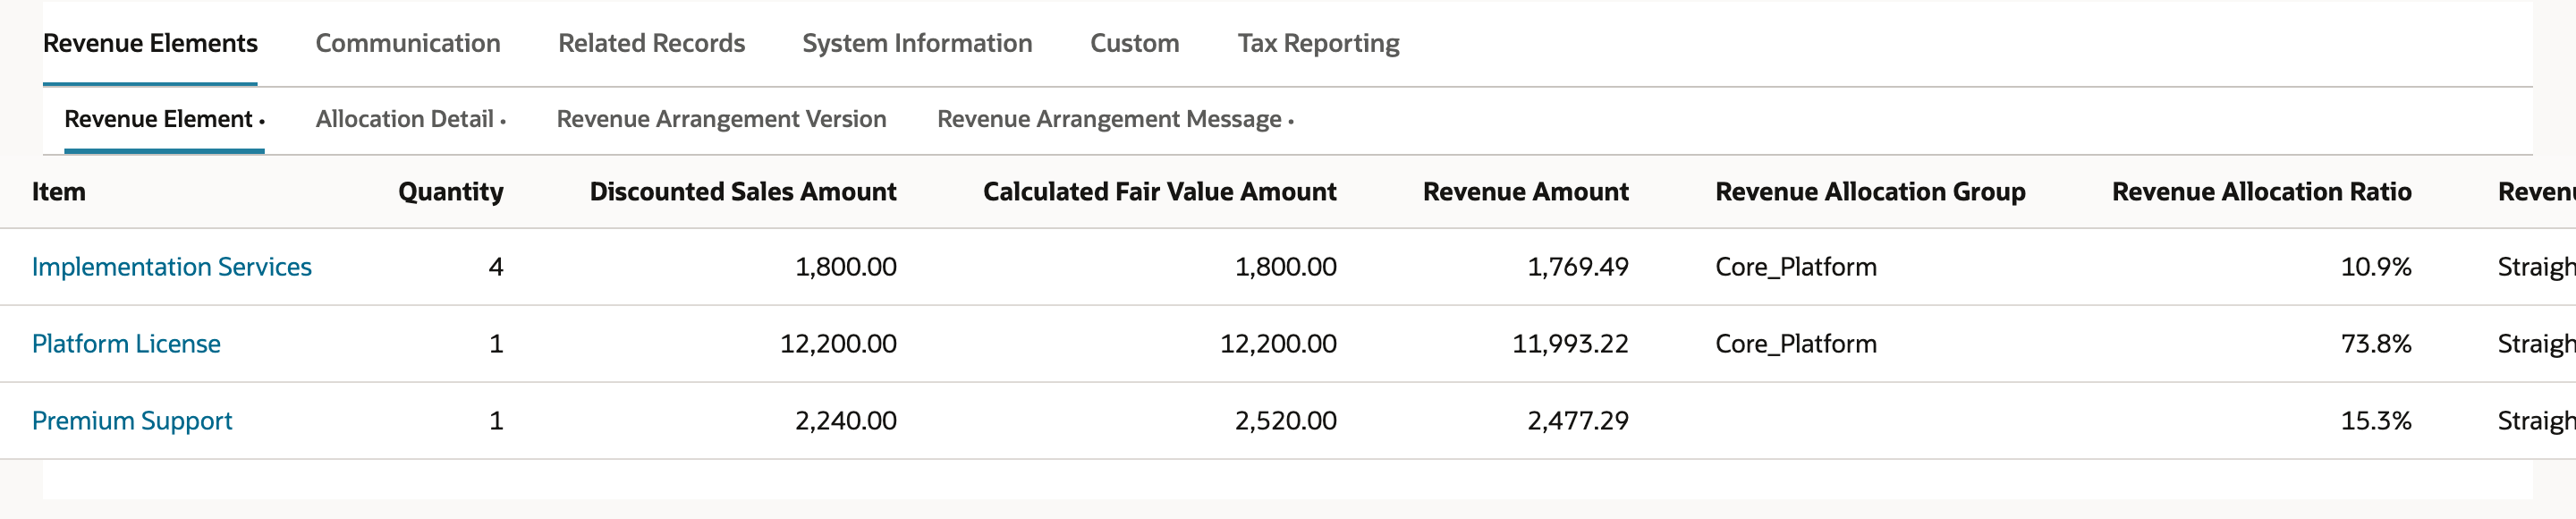Open the Tax Reporting tab
Image resolution: width=2576 pixels, height=519 pixels.
[1318, 43]
